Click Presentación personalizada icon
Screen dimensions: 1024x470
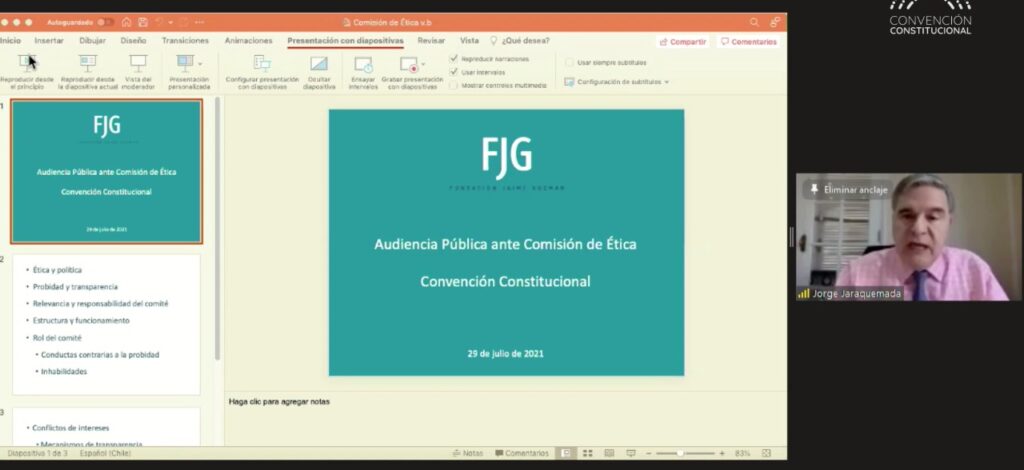[x=185, y=63]
